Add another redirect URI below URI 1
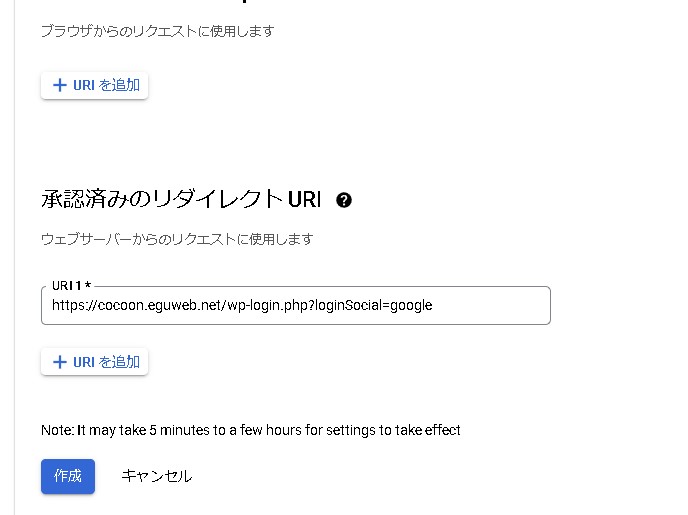Screen dimensions: 688x515 (95, 362)
